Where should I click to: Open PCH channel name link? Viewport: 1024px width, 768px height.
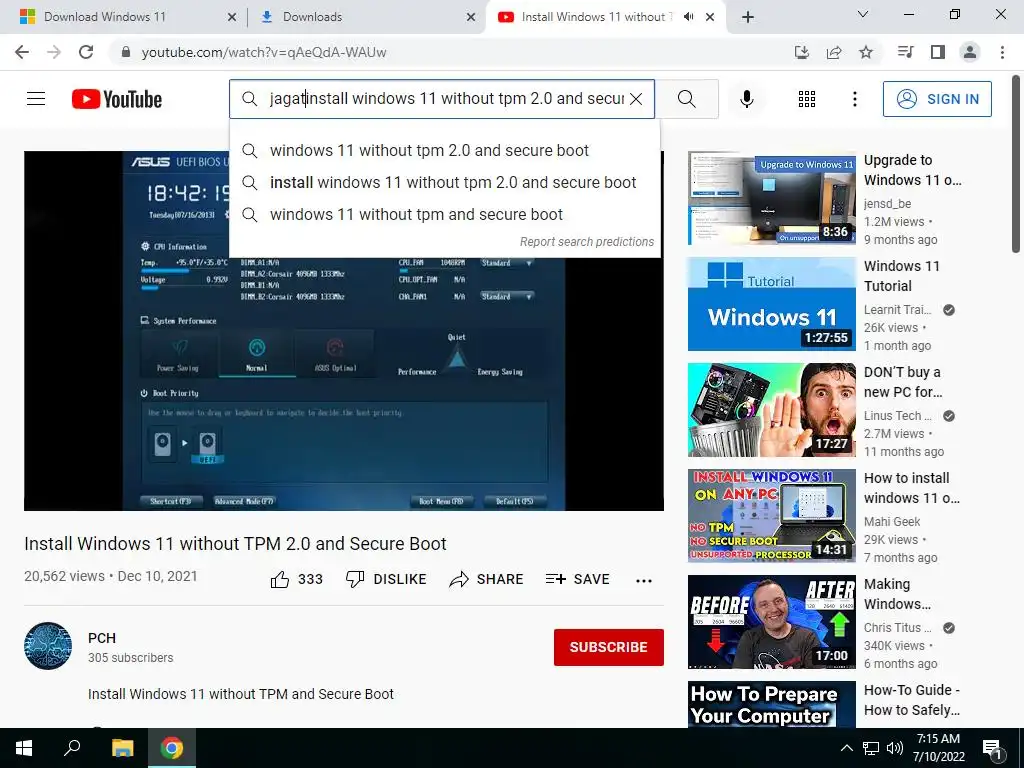102,638
